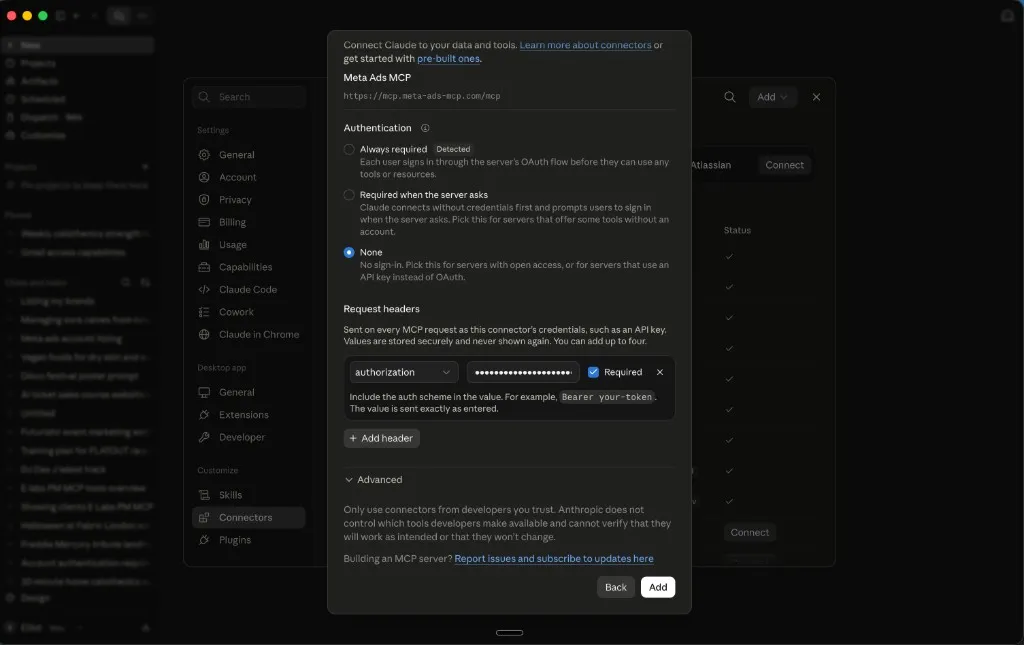Select Connectors in settings sidebar
The height and width of the screenshot is (645, 1024).
[x=248, y=518]
